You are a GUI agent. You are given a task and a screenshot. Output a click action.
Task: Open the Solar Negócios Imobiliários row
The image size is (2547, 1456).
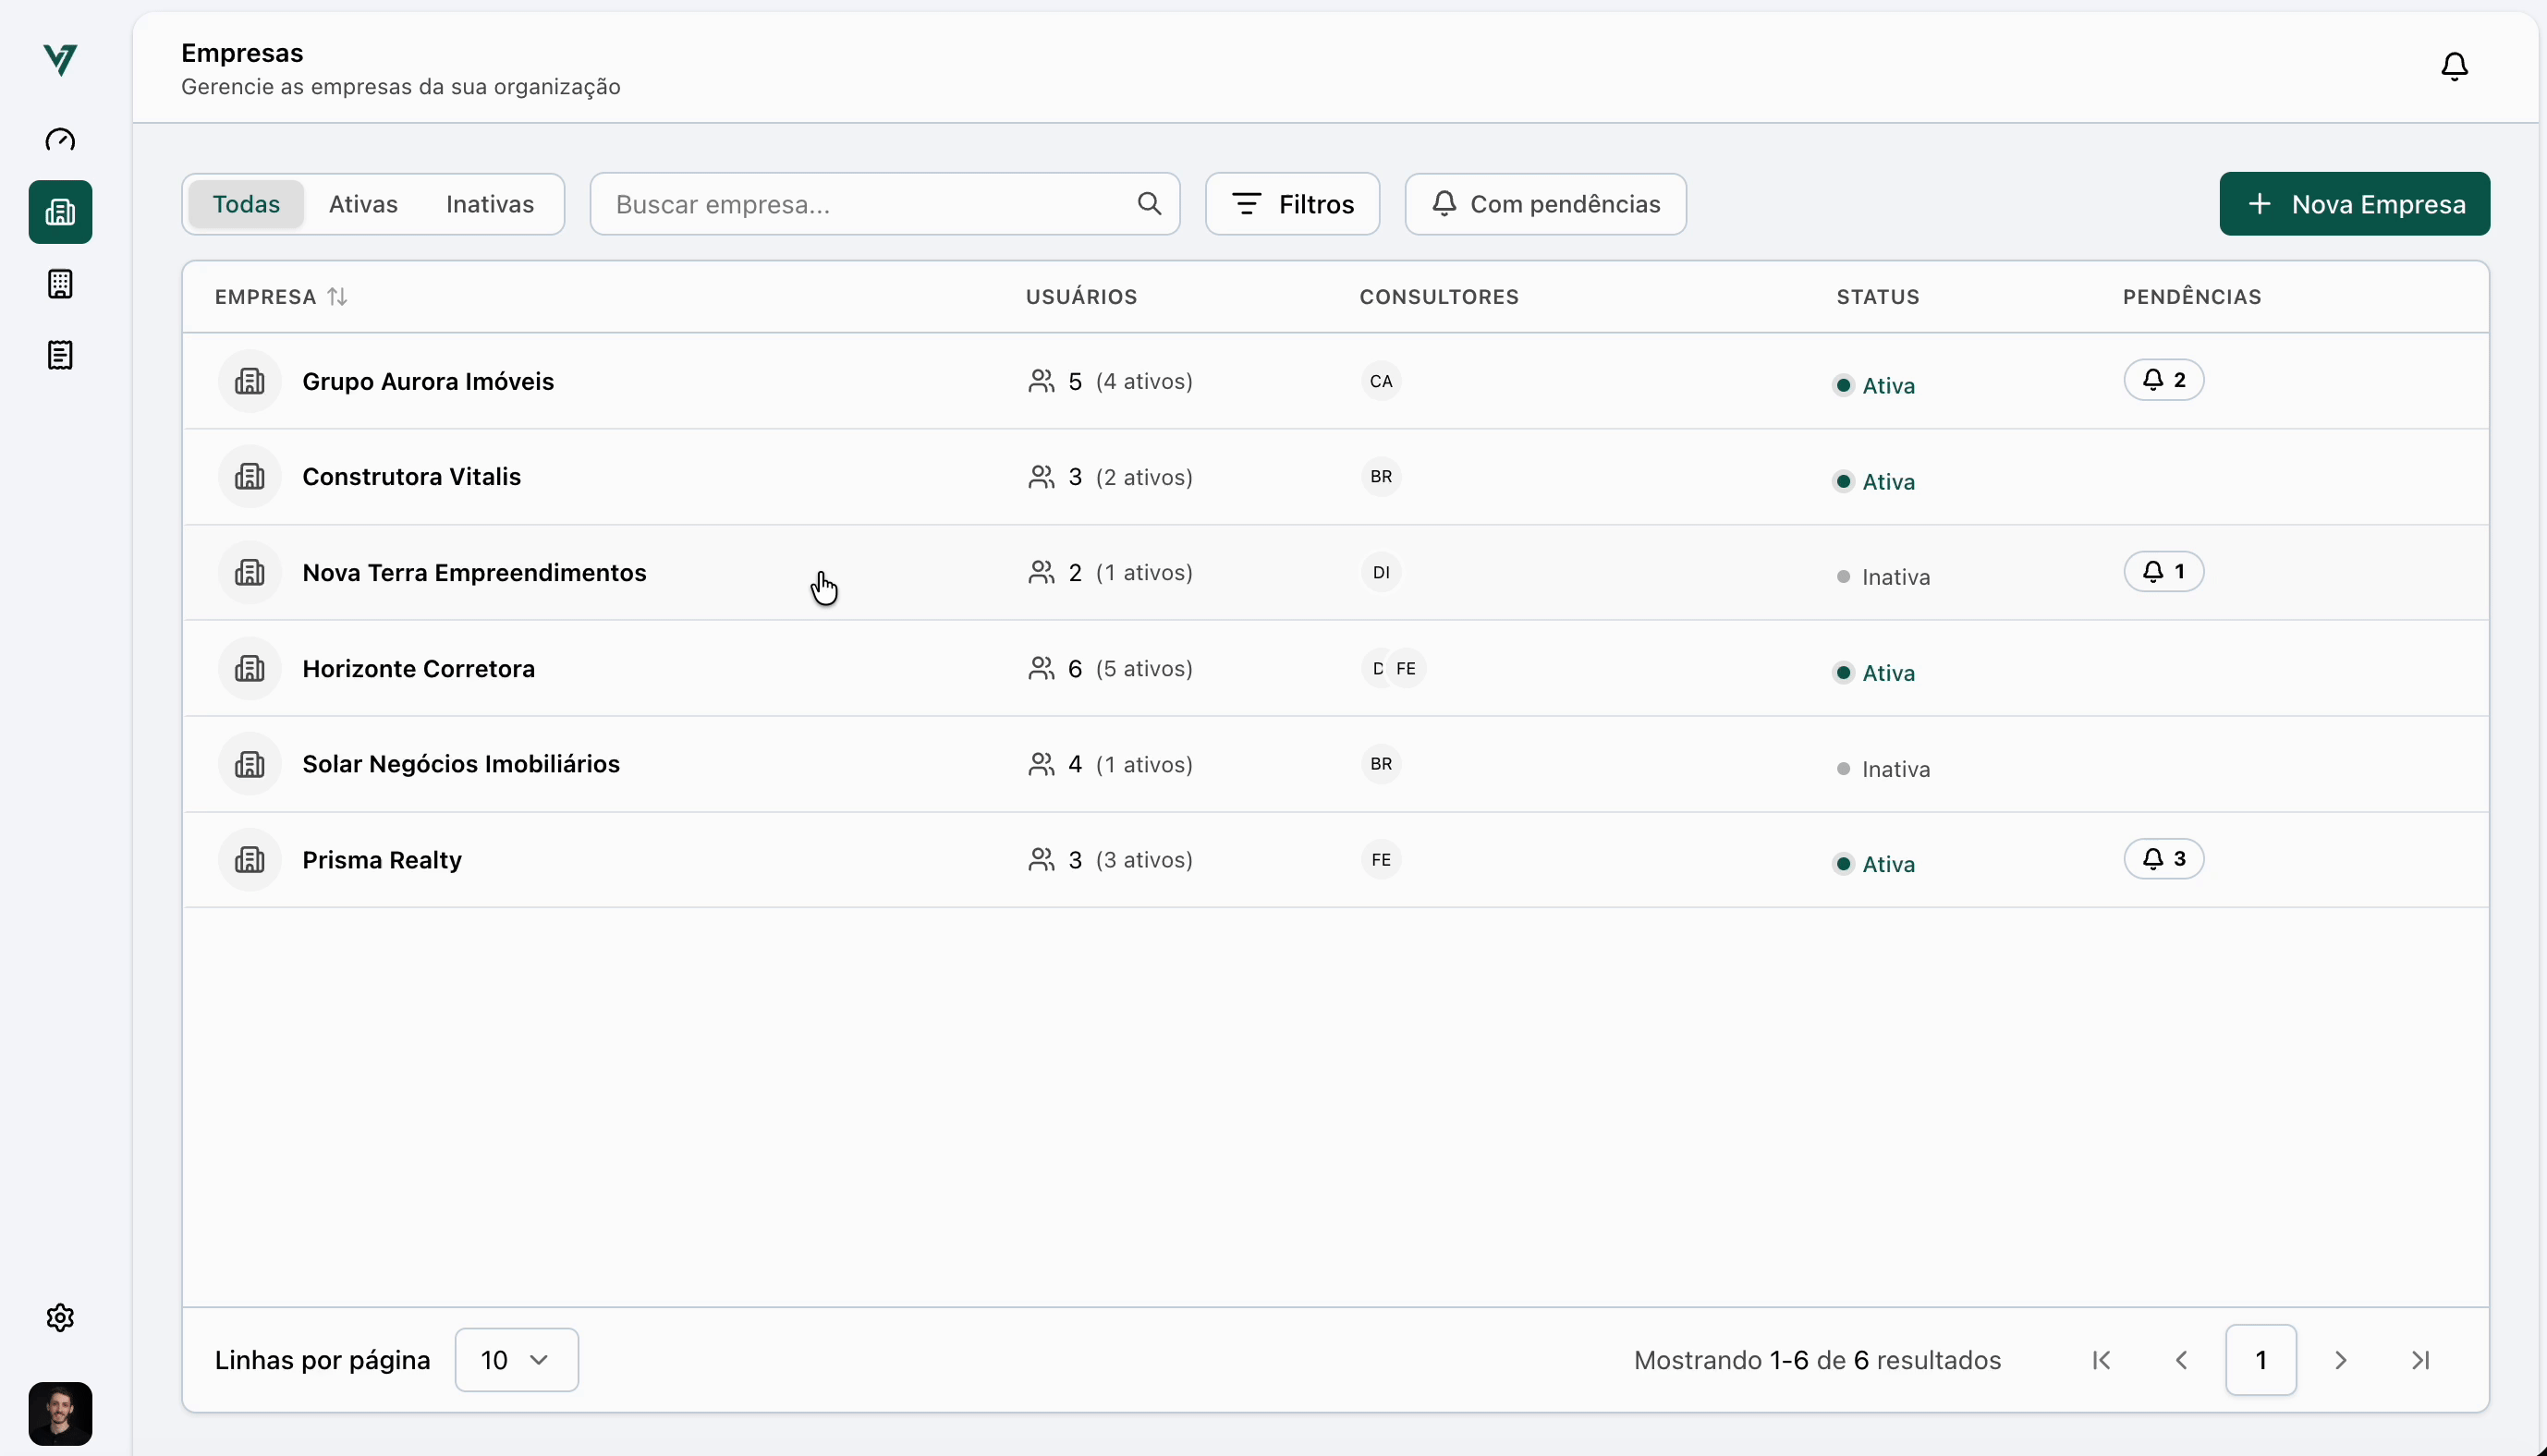1335,765
